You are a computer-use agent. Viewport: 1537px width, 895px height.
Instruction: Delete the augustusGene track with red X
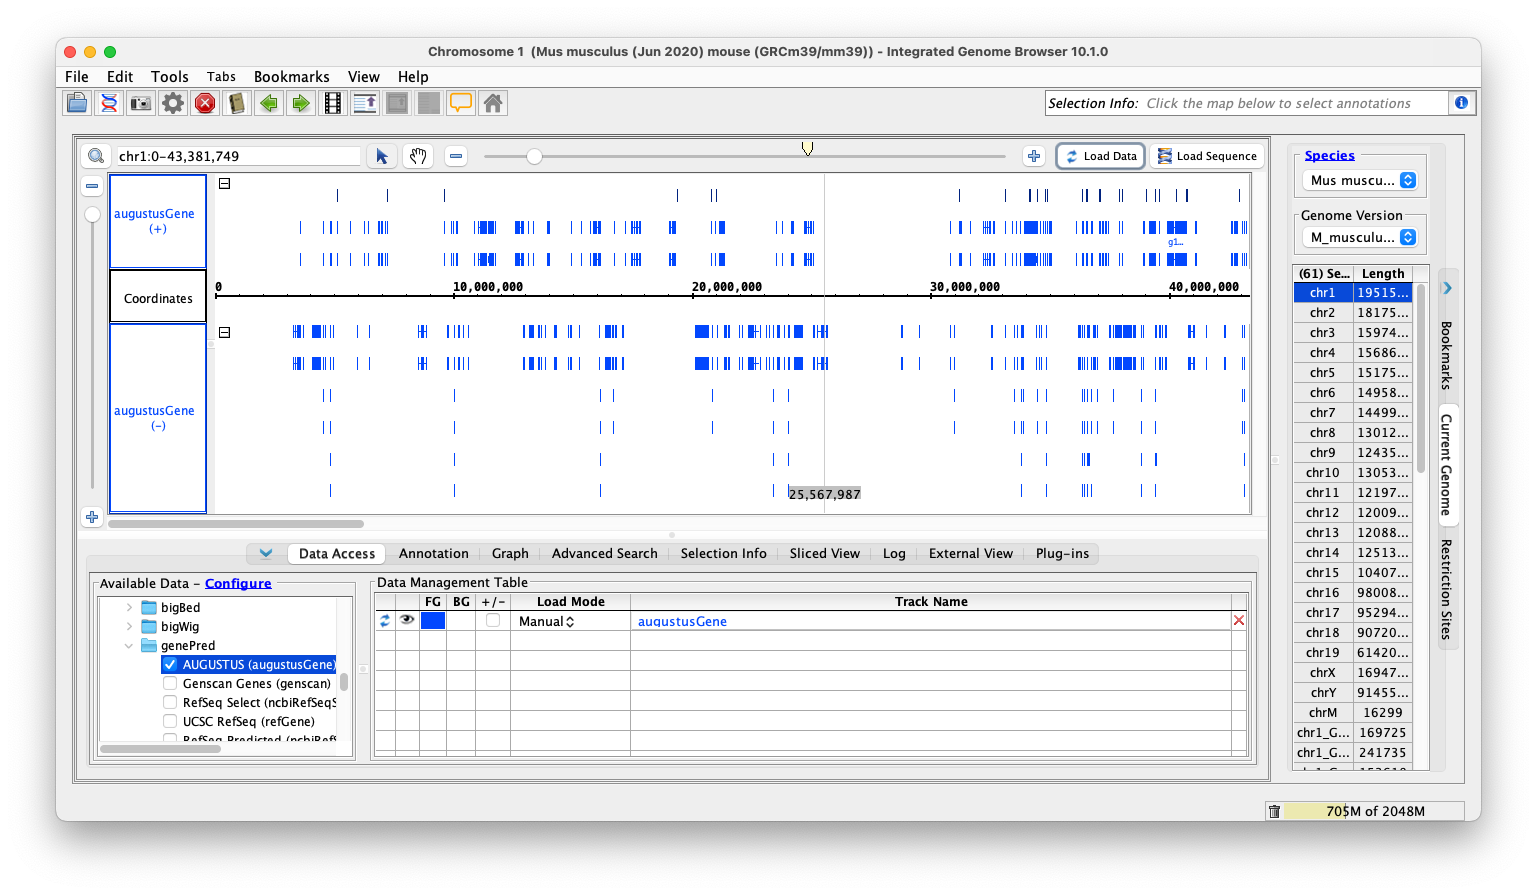(1239, 621)
